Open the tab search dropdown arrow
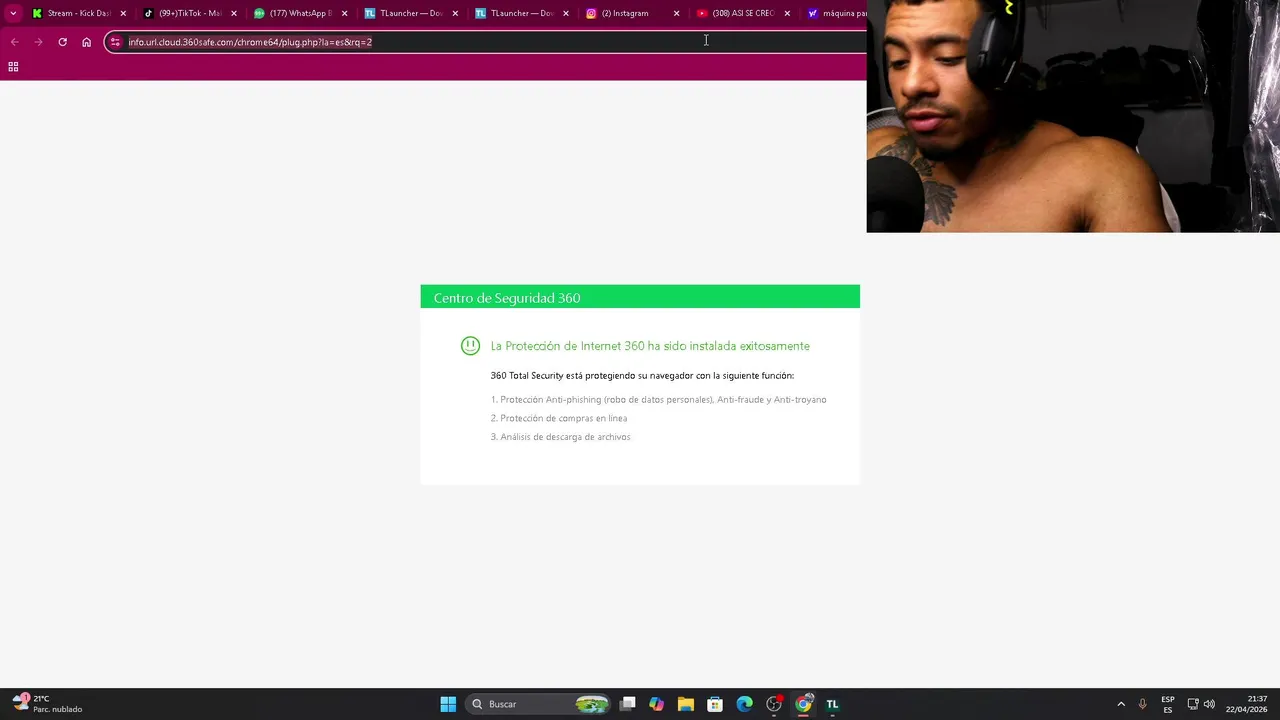The height and width of the screenshot is (720, 1280). 13,13
